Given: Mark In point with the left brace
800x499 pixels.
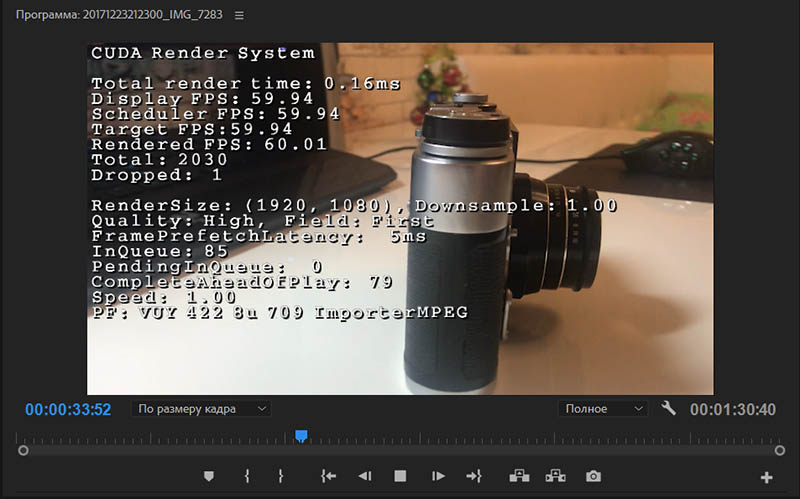Looking at the screenshot, I should point(247,477).
